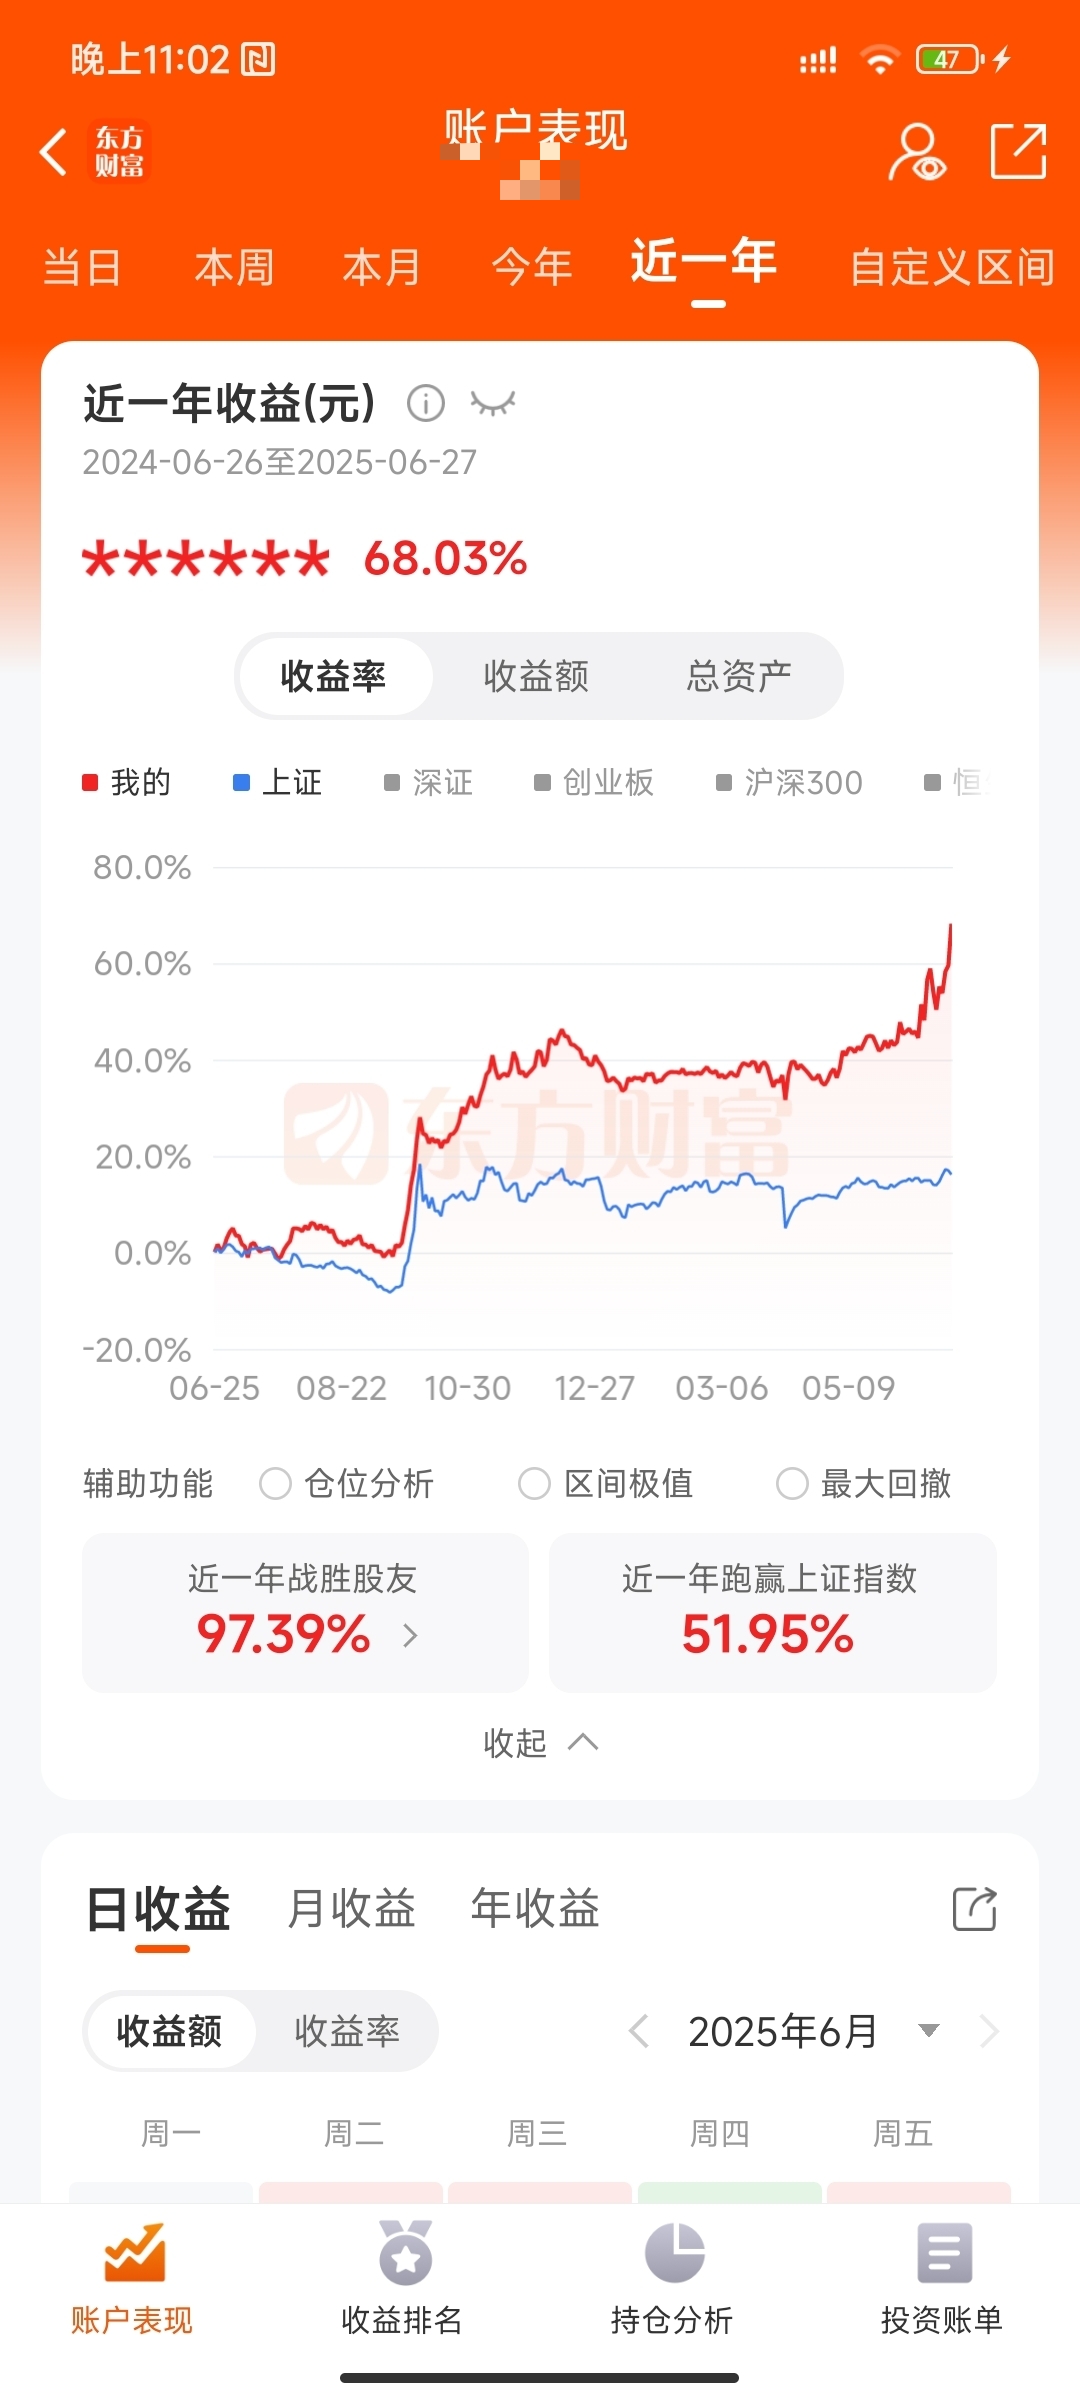Open 持仓分析 pie chart icon
Screen dimensions: 1080x2400
tap(675, 2254)
